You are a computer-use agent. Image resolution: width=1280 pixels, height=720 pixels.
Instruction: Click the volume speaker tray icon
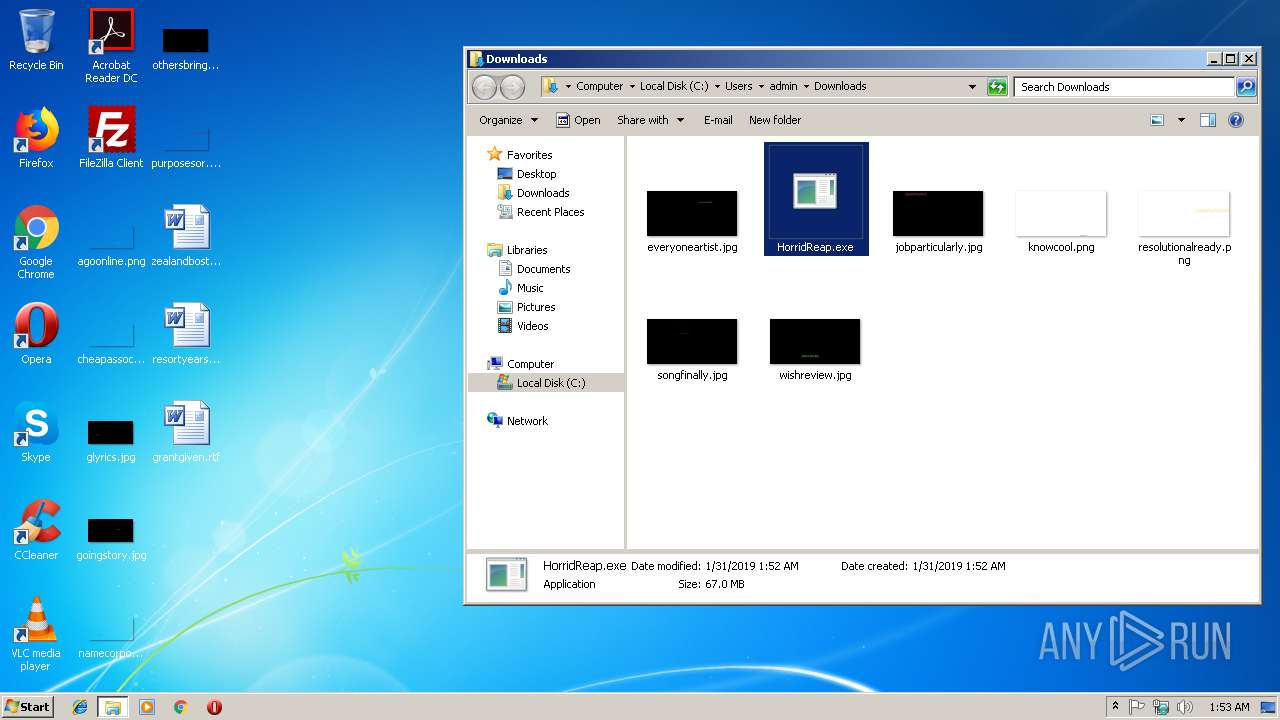(x=1185, y=707)
